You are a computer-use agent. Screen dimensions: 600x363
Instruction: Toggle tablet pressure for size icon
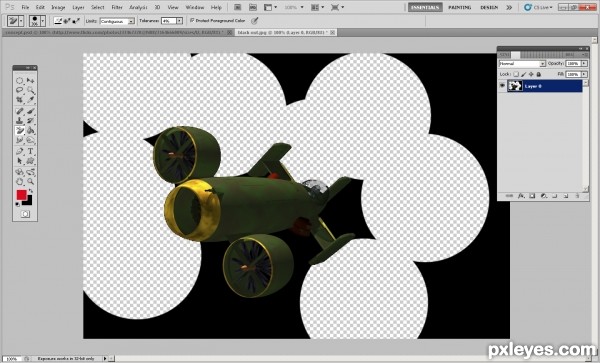254,21
